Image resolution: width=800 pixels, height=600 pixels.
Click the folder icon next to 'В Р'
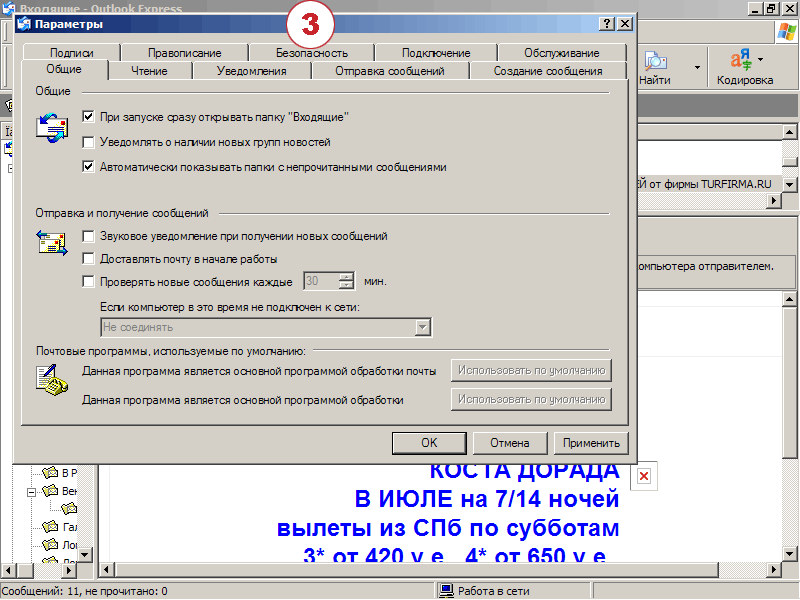point(50,473)
